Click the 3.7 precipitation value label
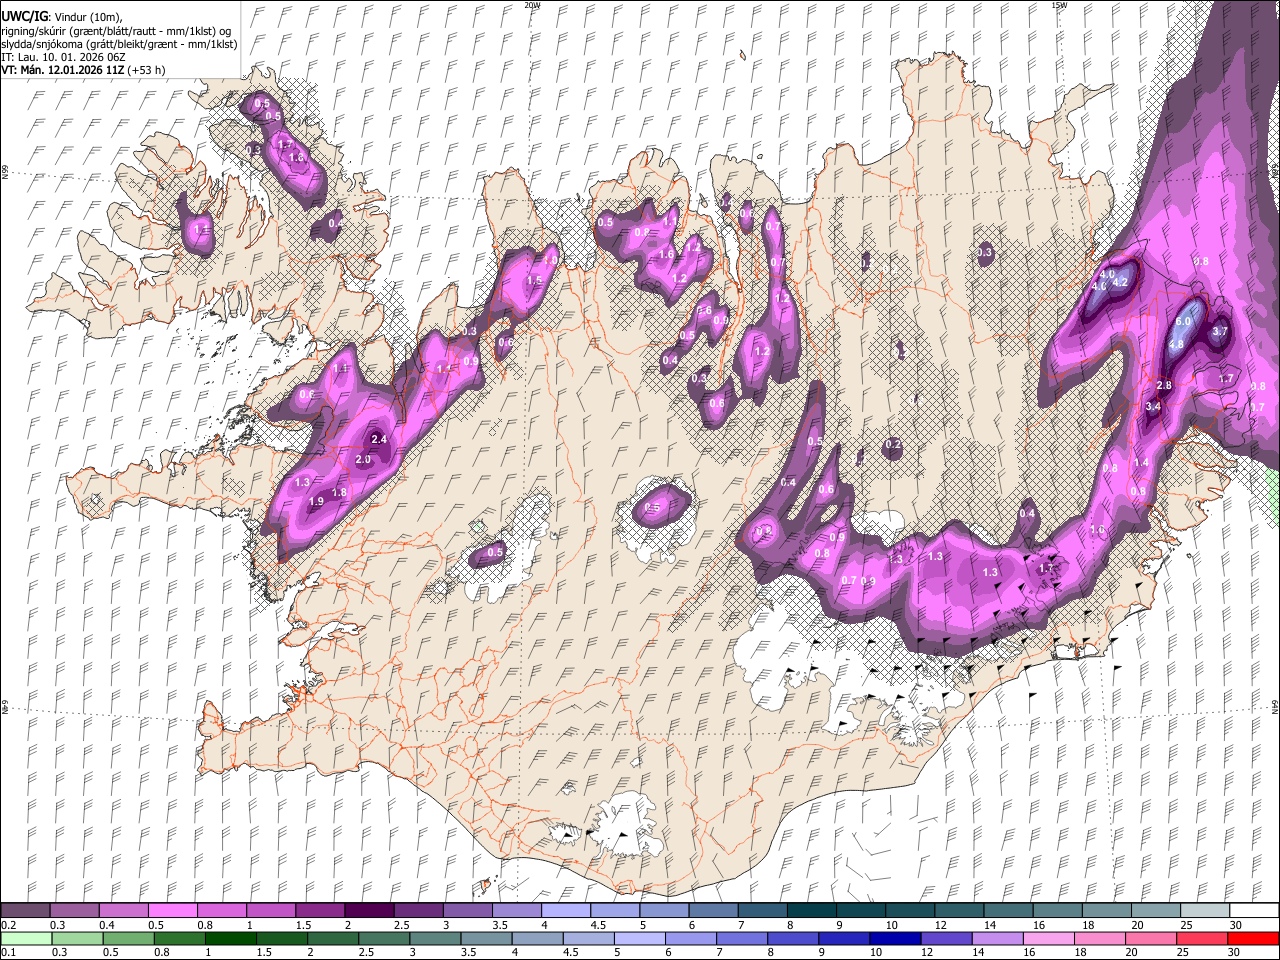1280x960 pixels. [1220, 332]
